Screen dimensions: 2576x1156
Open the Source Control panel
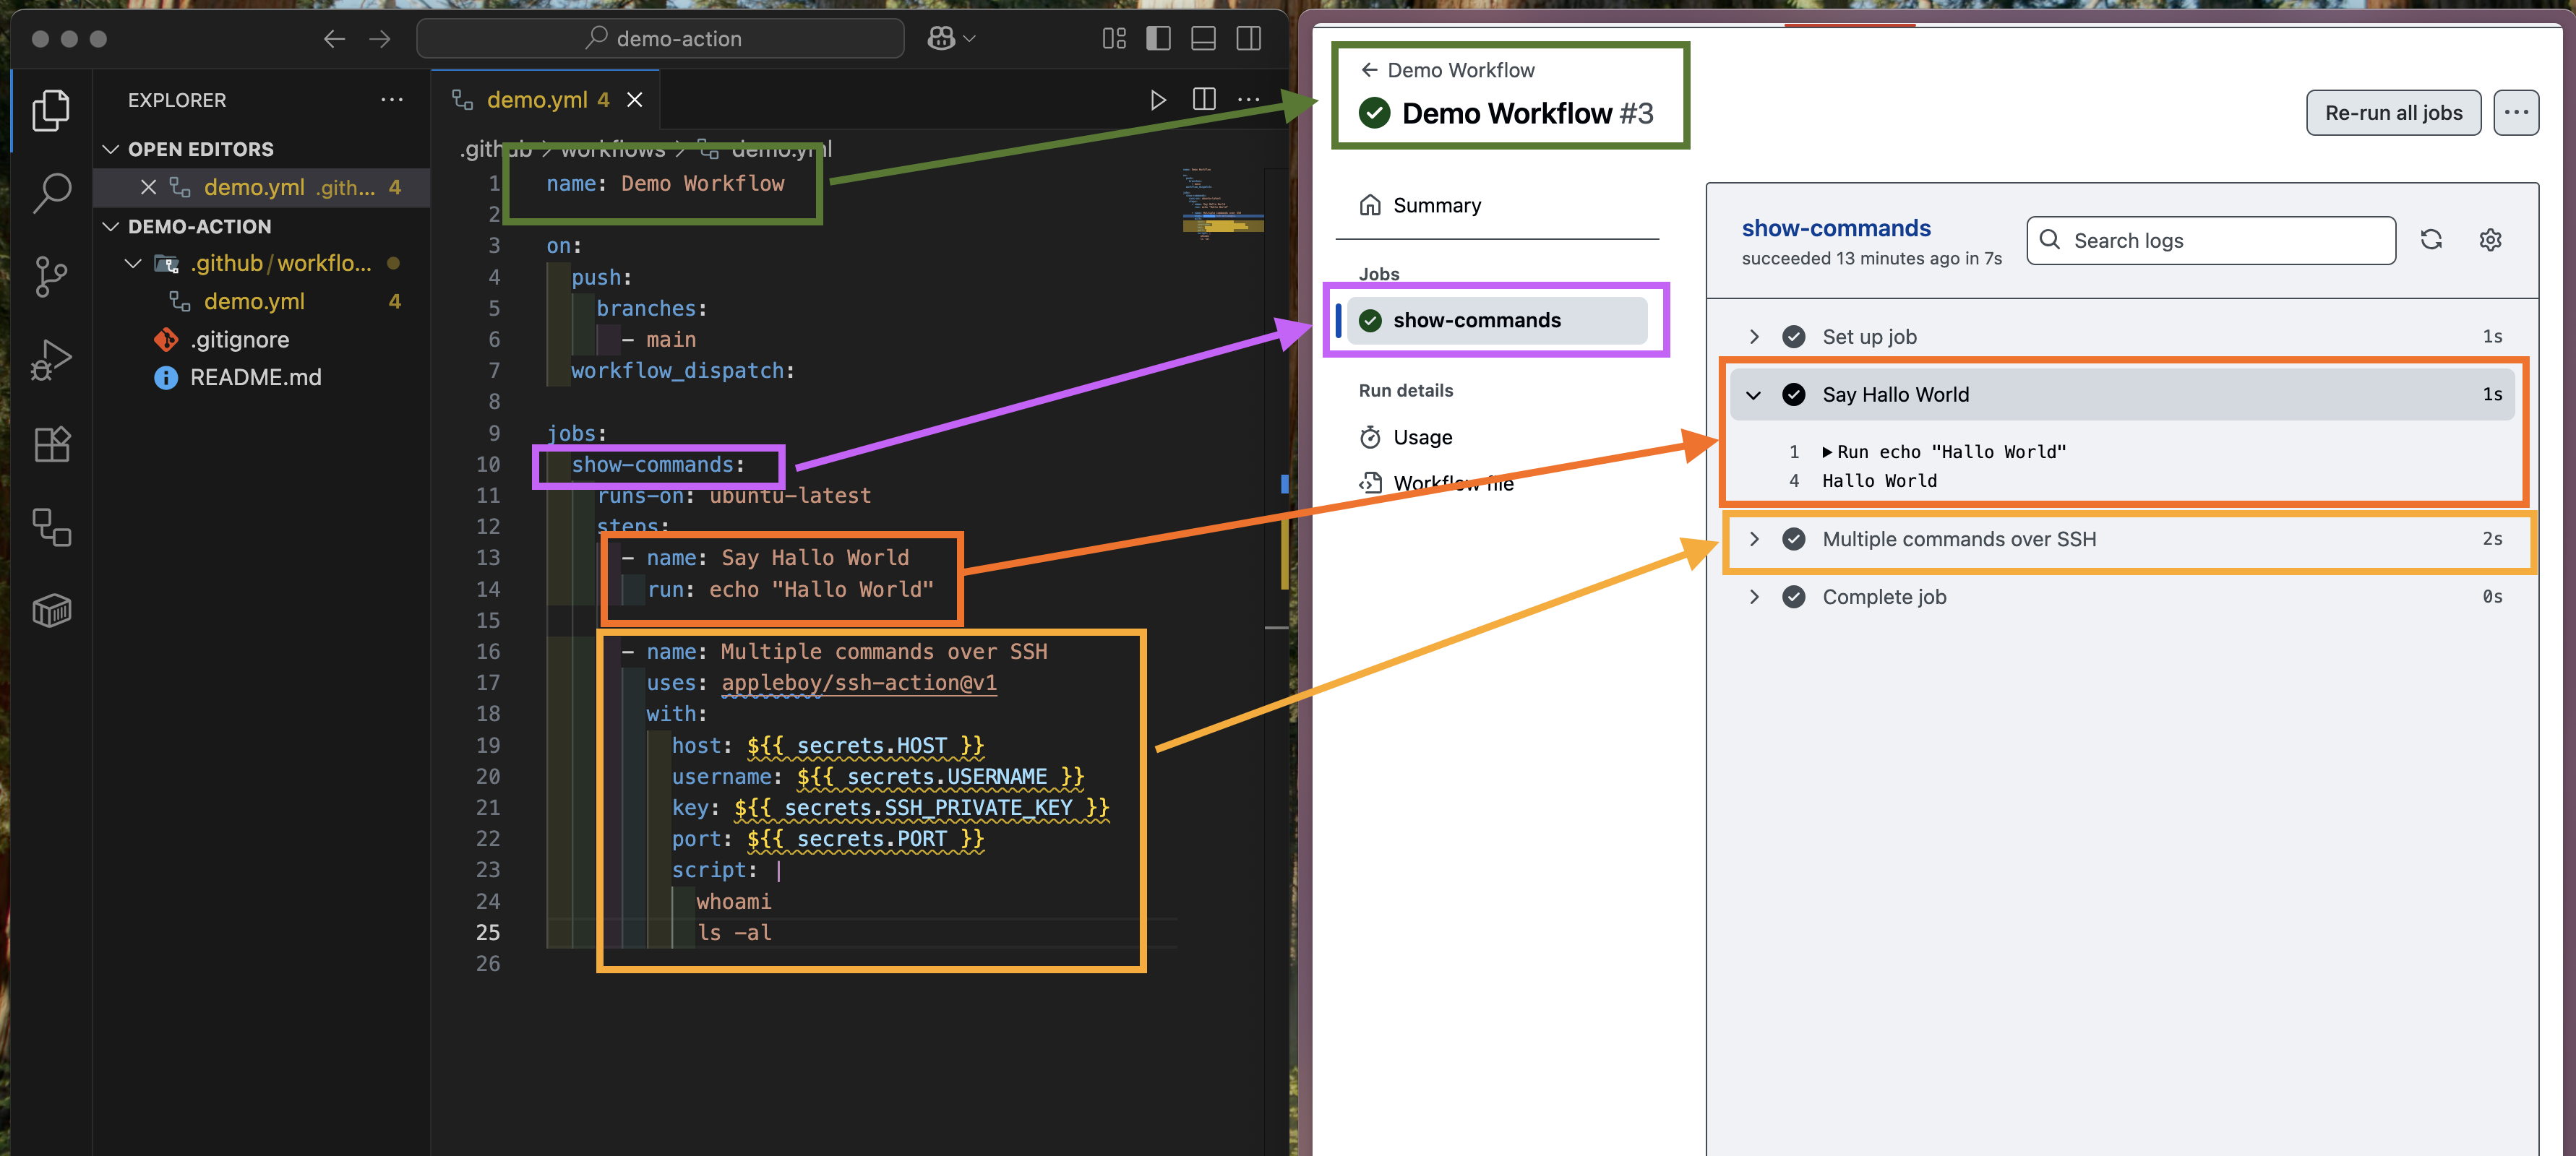[x=51, y=277]
